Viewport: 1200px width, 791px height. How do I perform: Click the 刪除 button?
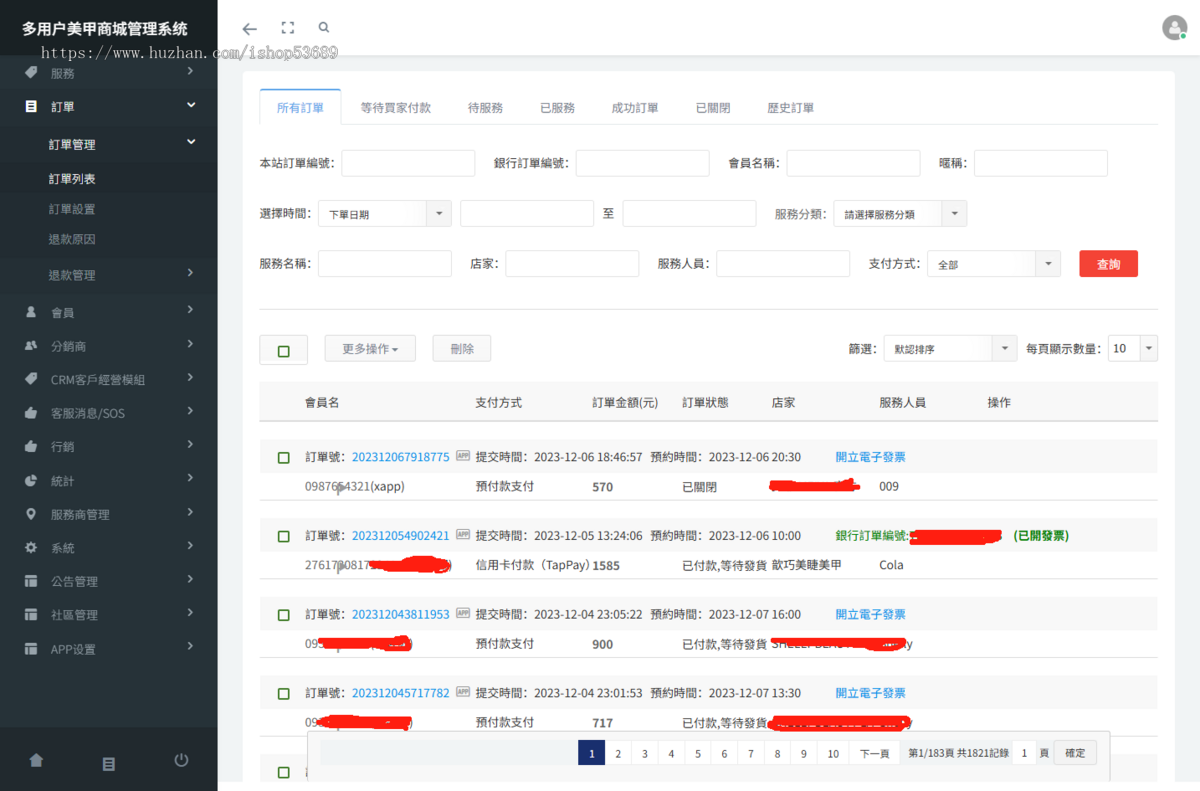point(462,348)
